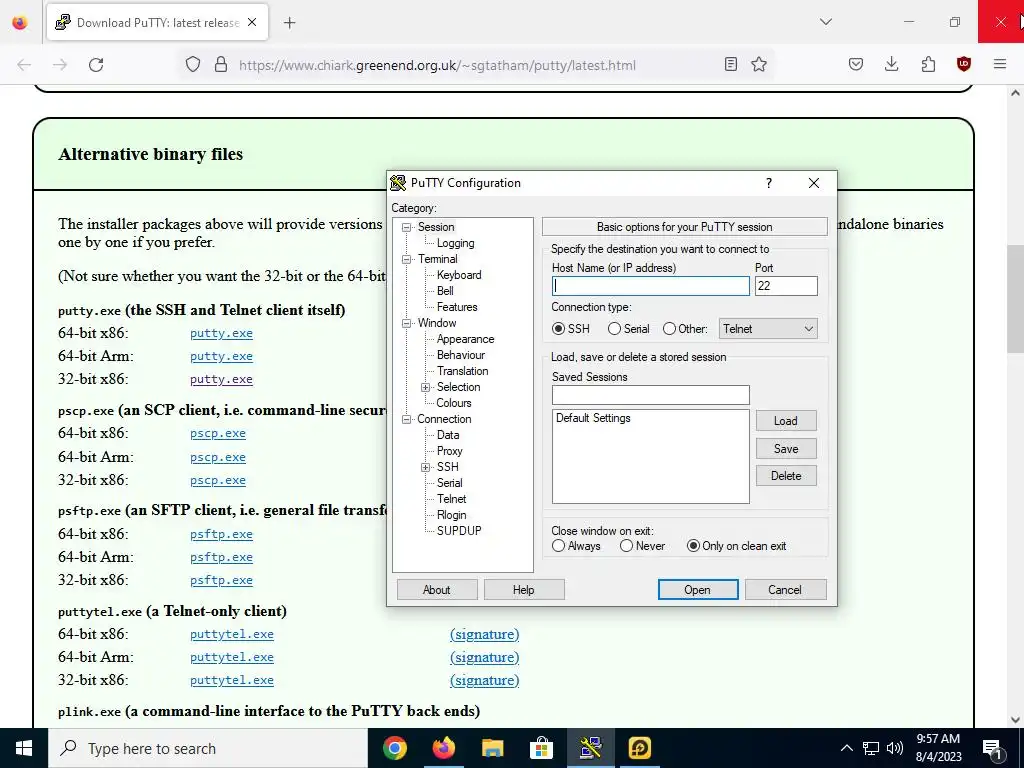Choose Always for close window on exit
1024x768 pixels.
tap(558, 545)
